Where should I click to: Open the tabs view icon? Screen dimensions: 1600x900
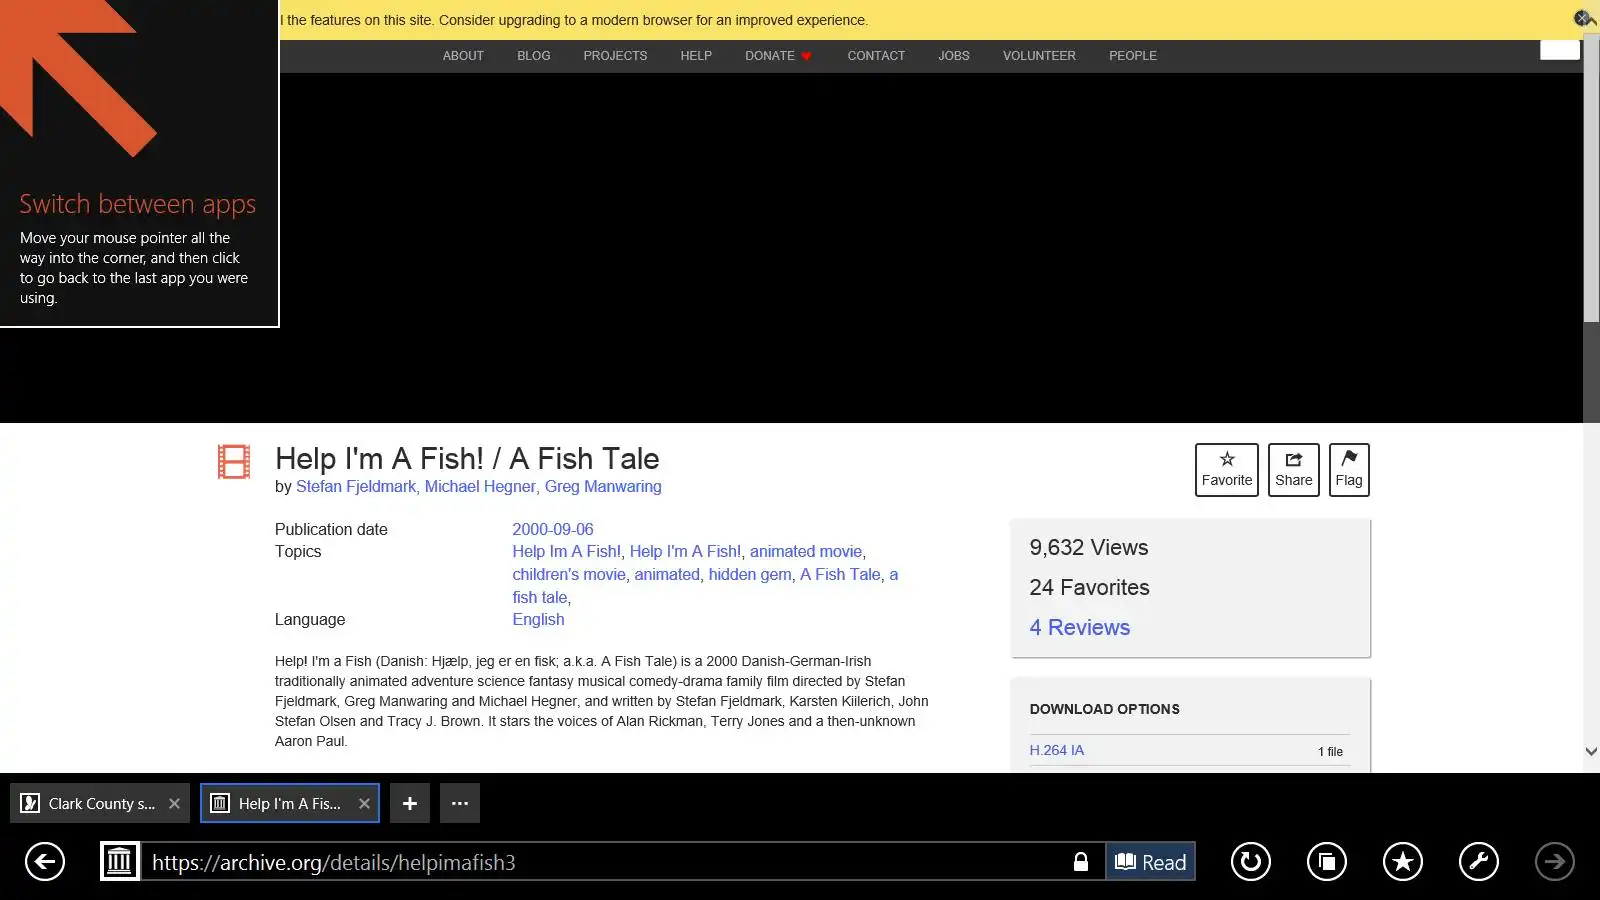pos(1327,861)
